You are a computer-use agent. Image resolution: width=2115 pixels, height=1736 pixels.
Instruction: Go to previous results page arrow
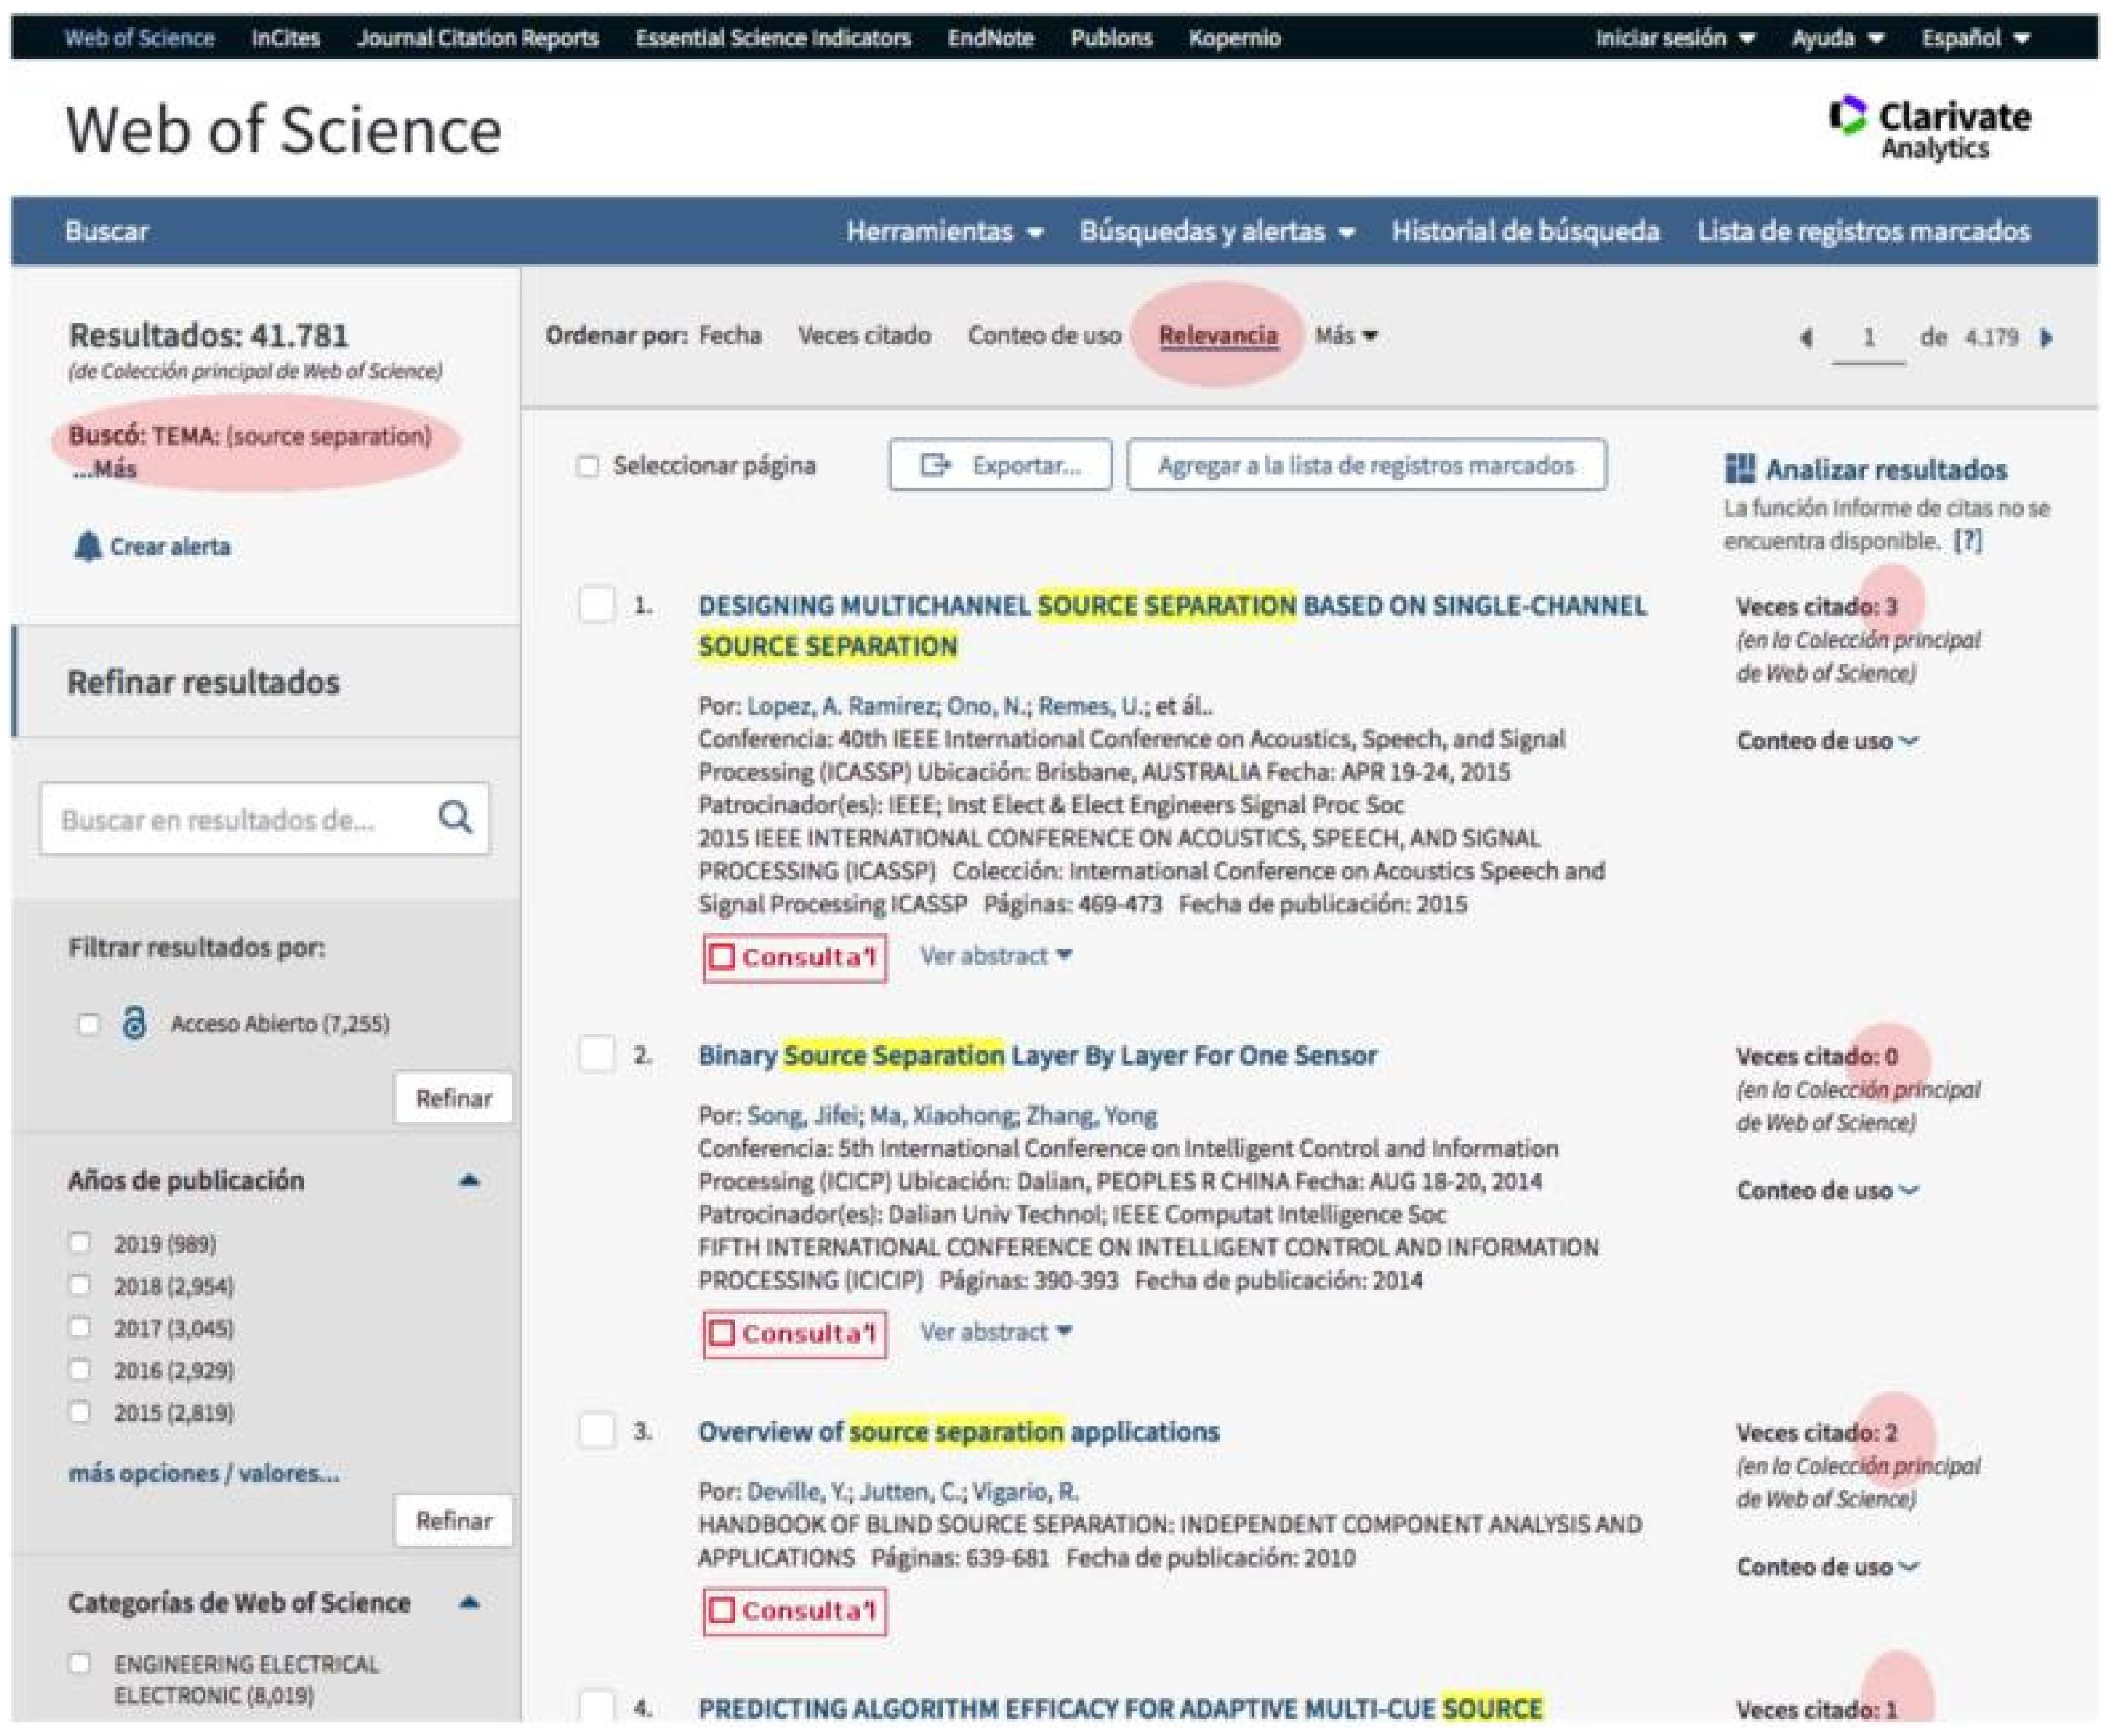coord(1806,338)
